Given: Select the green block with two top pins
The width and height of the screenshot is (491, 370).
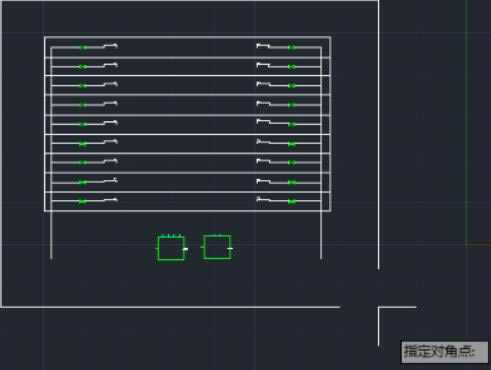Looking at the screenshot, I should coord(217,247).
